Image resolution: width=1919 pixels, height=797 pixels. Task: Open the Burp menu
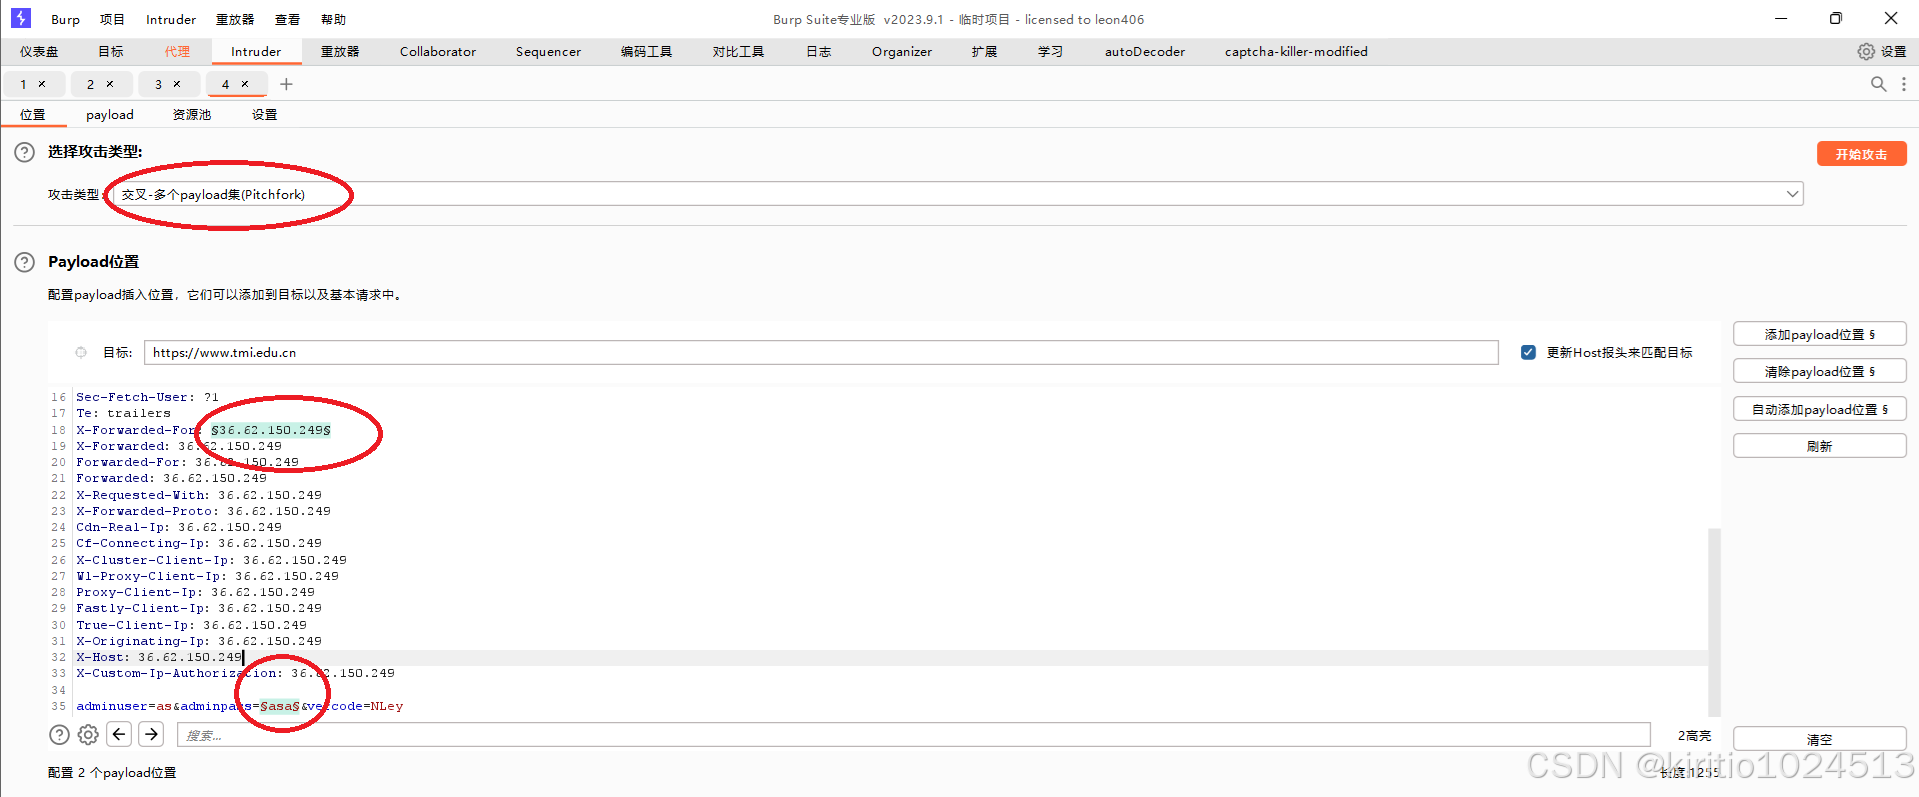(x=65, y=19)
